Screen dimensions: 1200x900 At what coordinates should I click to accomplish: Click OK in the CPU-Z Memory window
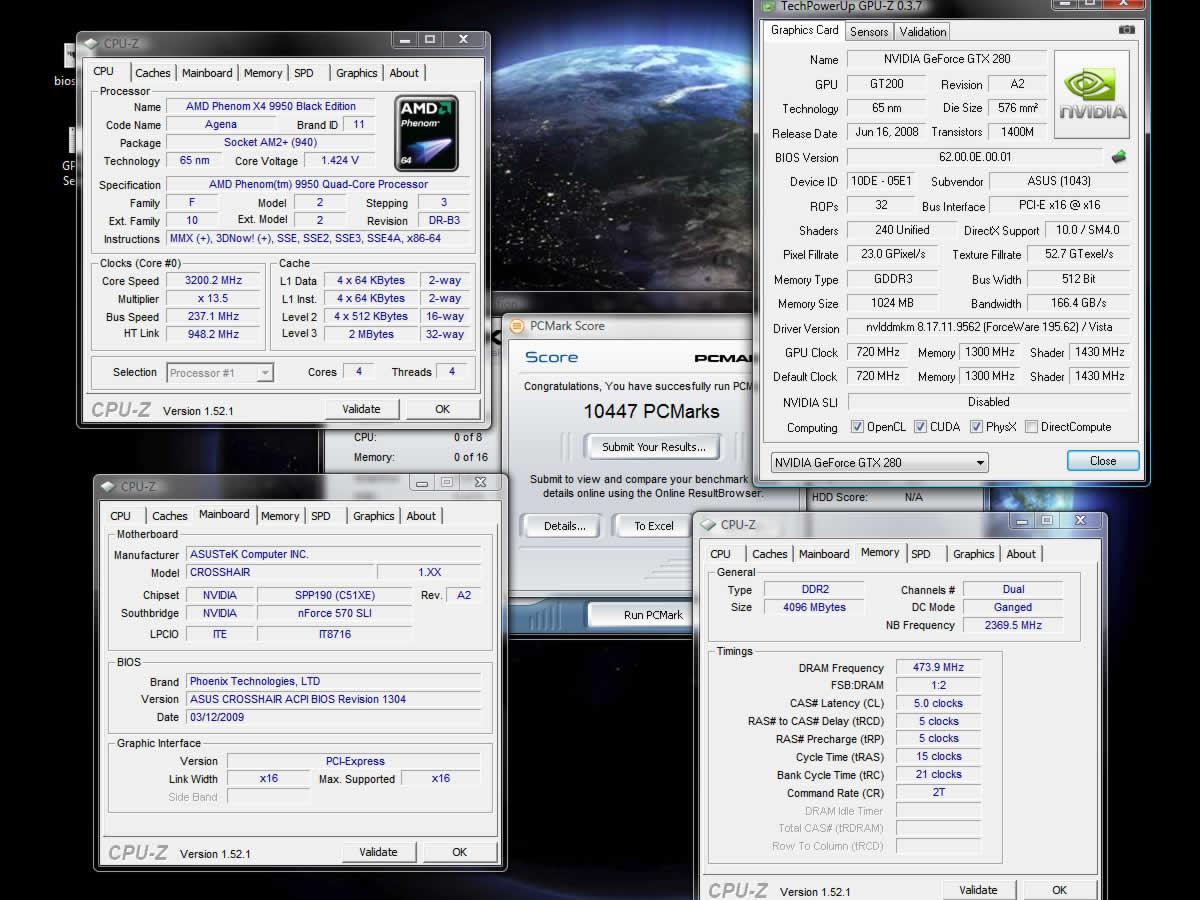(x=1060, y=890)
